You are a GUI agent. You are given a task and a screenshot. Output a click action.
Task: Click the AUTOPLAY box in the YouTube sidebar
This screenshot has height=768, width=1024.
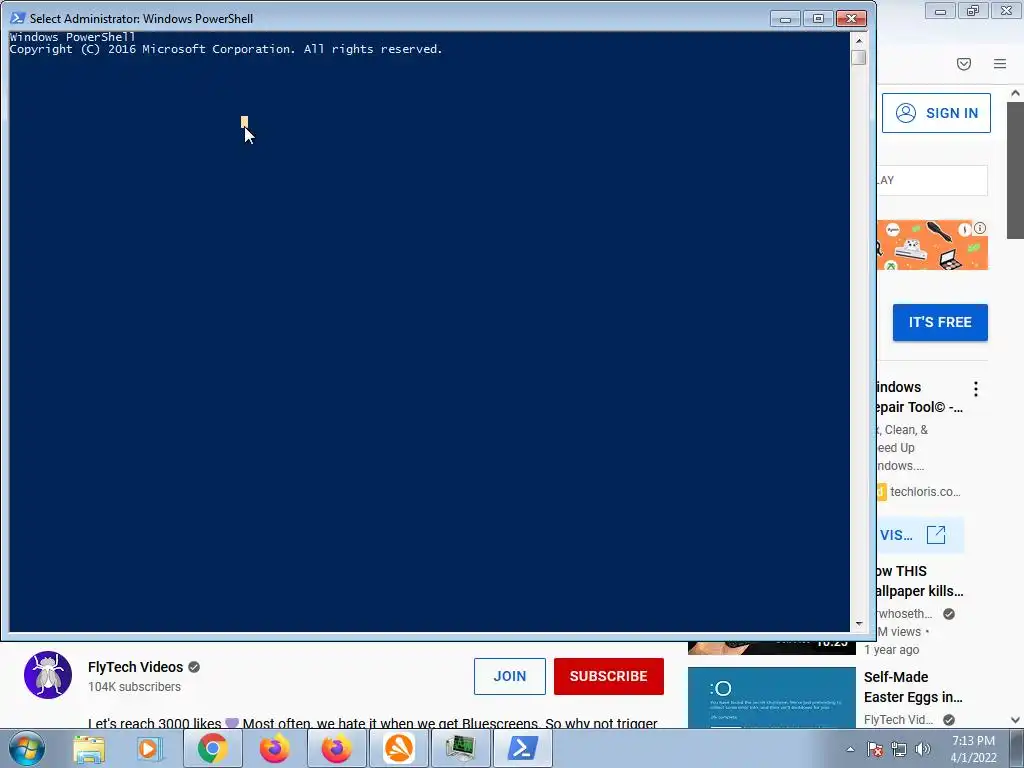point(932,180)
